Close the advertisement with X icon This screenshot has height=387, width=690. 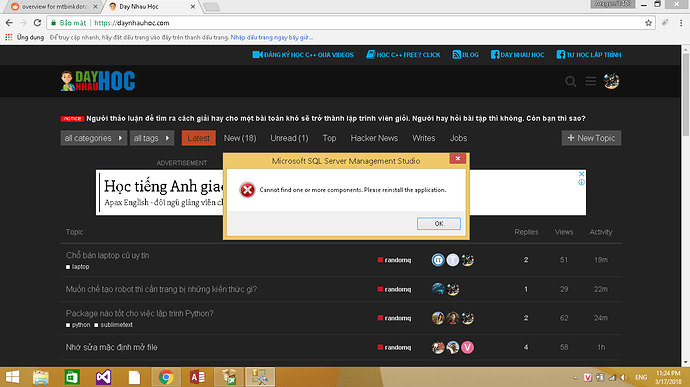(581, 174)
